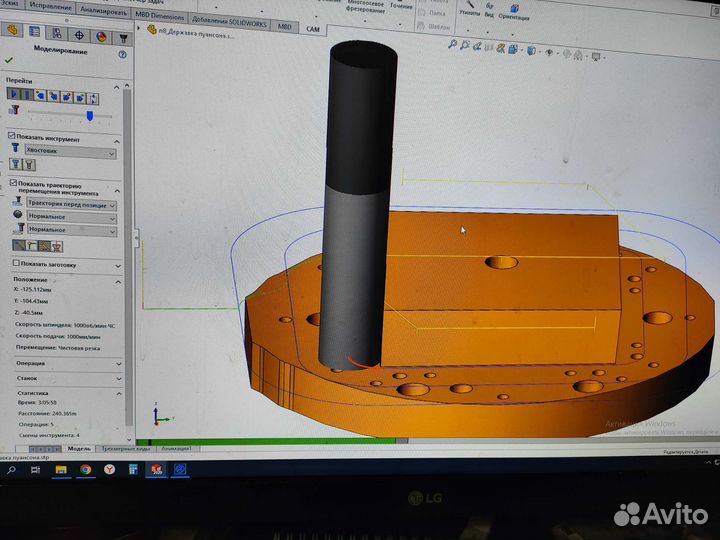Open the 'Хвостовик' tool display dropdown

(69, 153)
